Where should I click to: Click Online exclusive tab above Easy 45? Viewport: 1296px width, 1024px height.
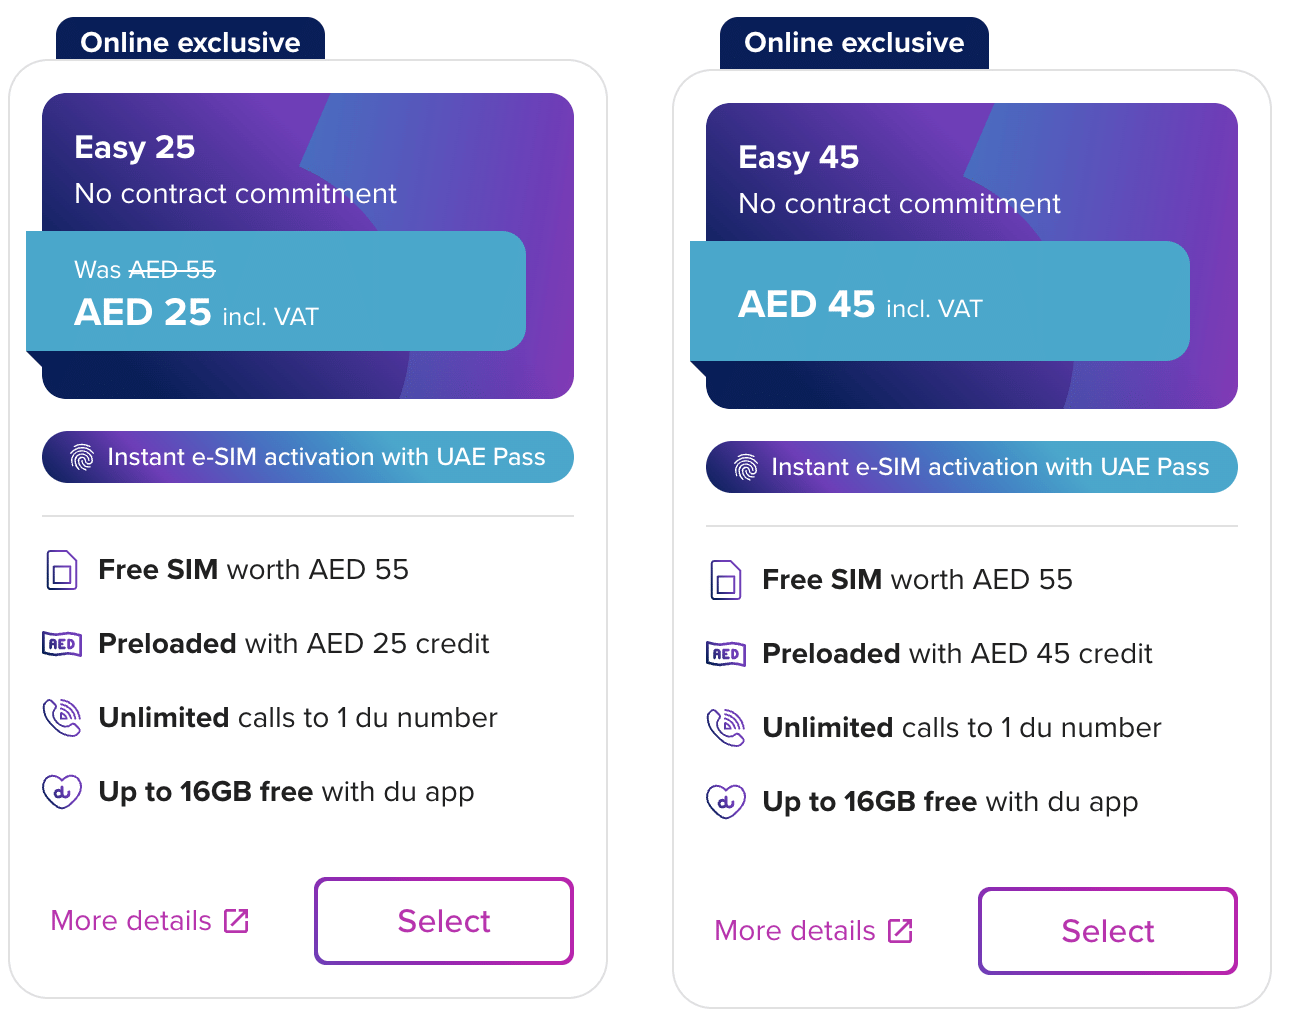(x=854, y=42)
